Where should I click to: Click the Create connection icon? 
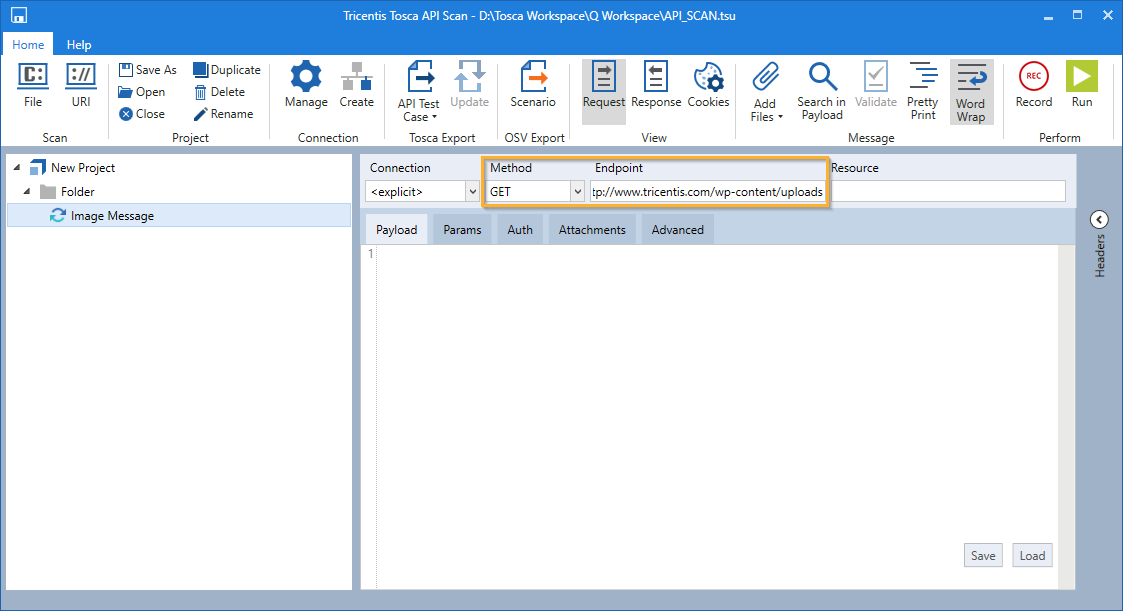(356, 77)
